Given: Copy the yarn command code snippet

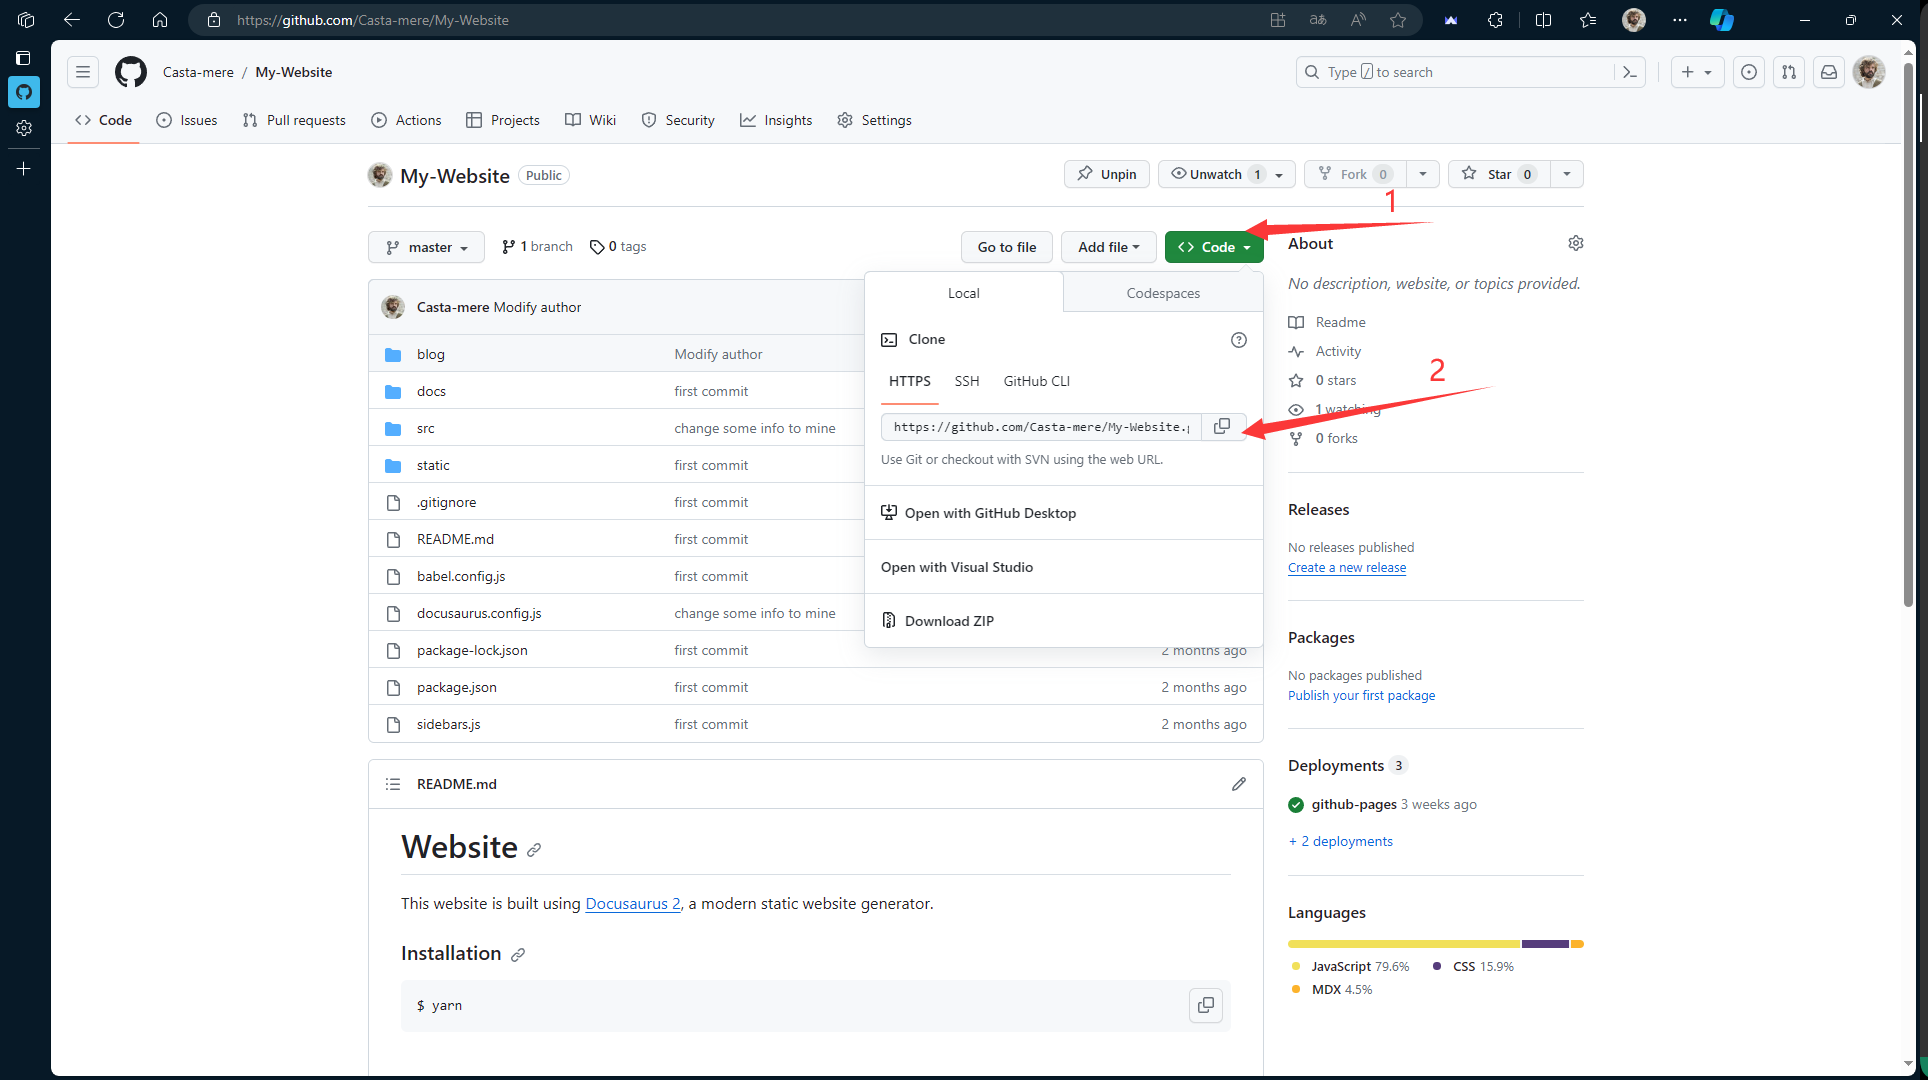Looking at the screenshot, I should coord(1206,1005).
